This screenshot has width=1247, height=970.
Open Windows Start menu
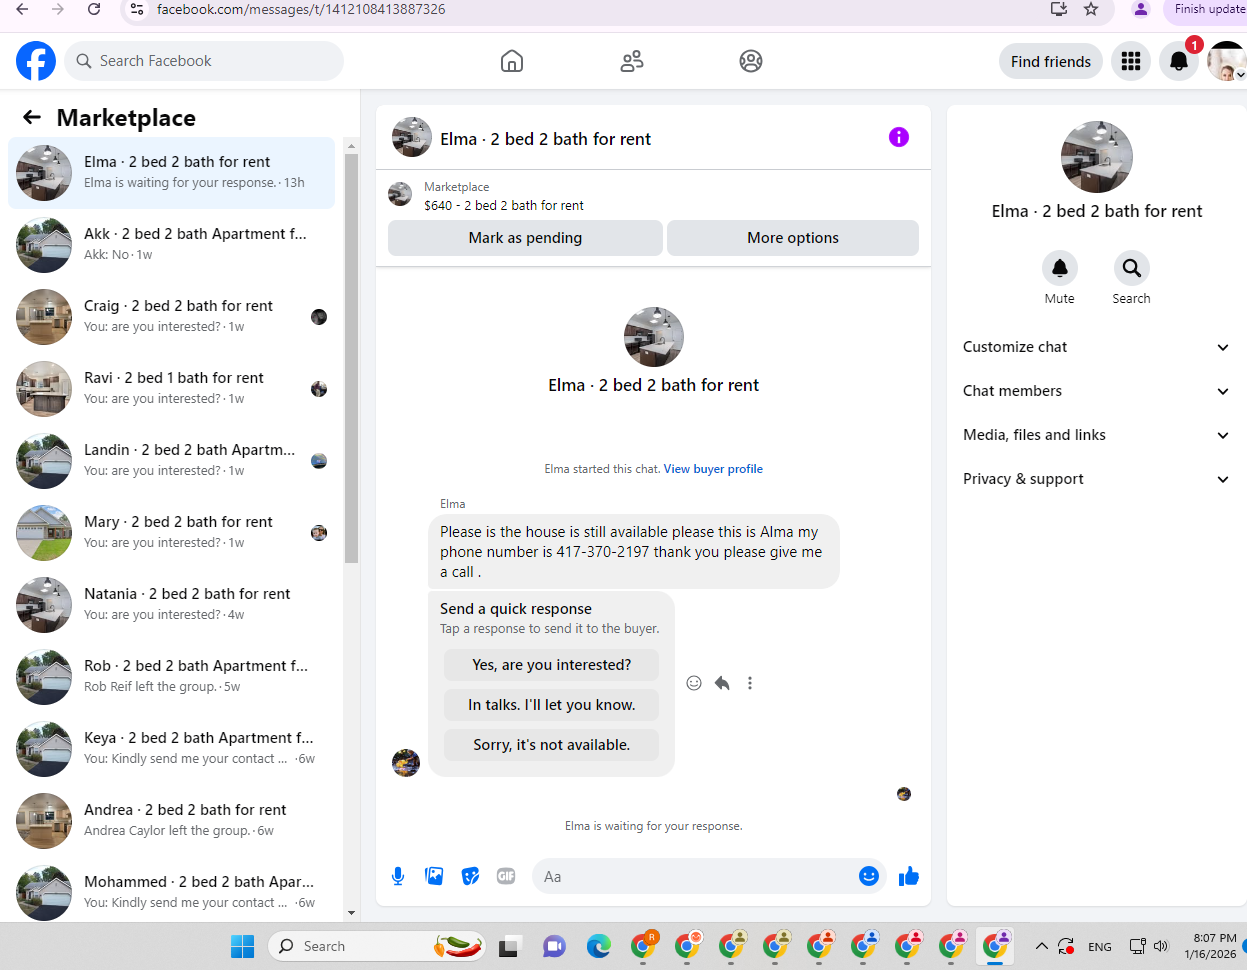pyautogui.click(x=243, y=946)
